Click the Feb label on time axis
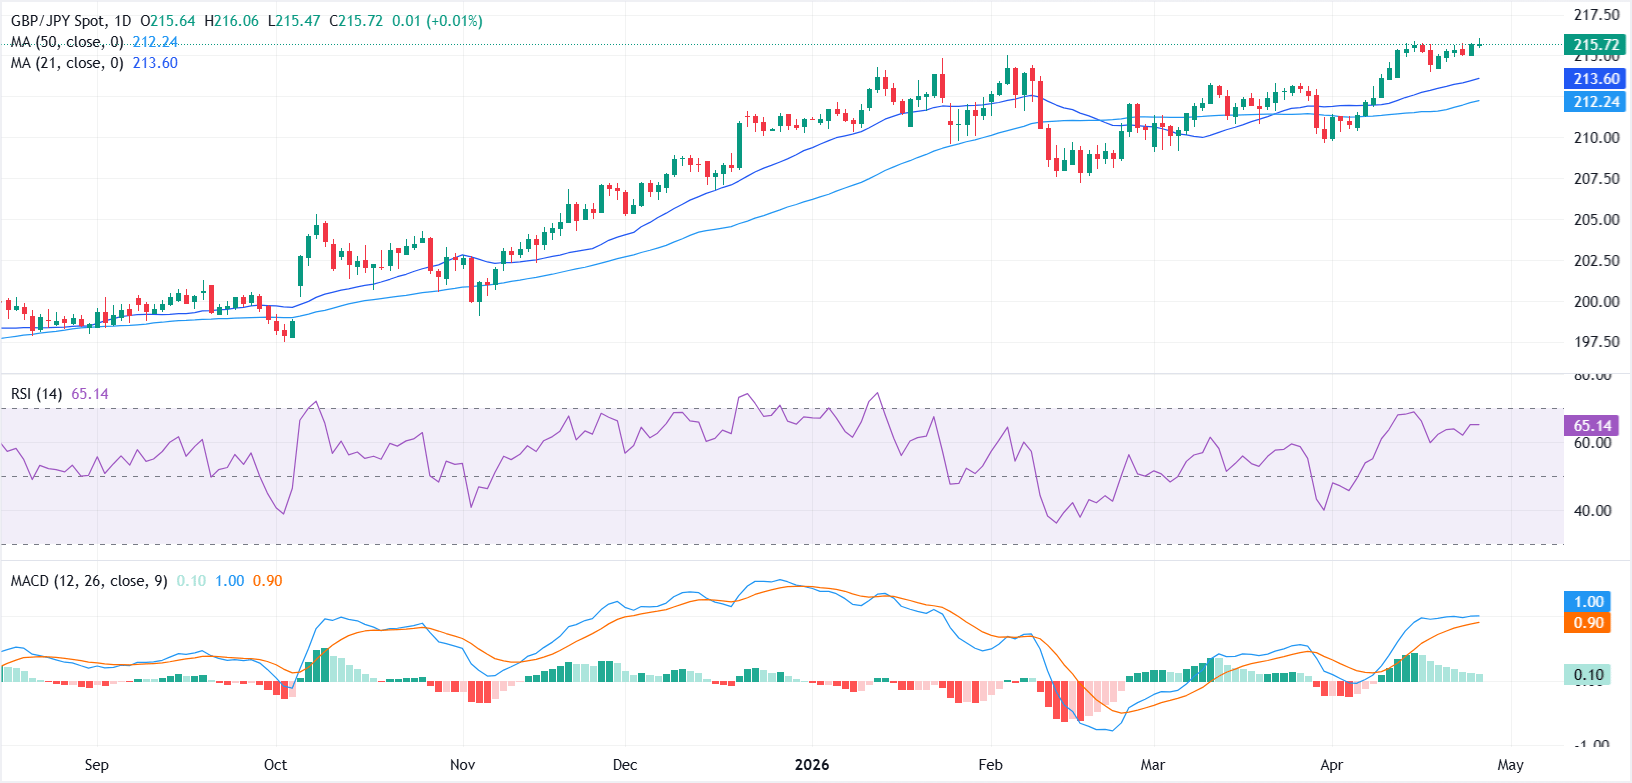This screenshot has width=1632, height=783. tap(990, 765)
